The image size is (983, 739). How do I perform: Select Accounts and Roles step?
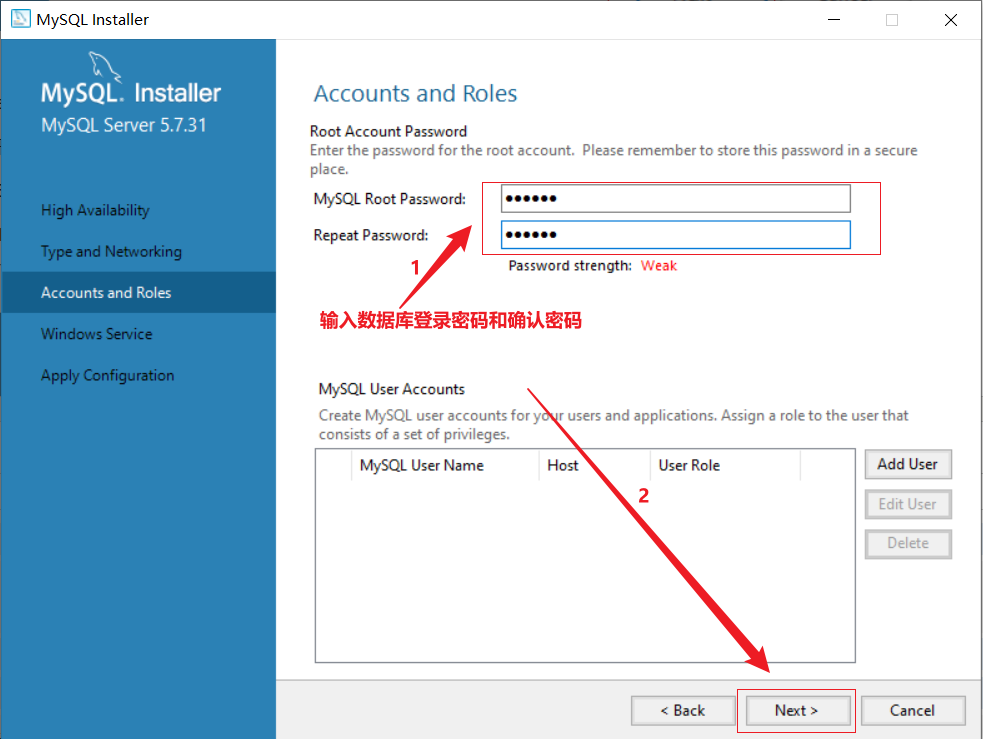point(139,293)
